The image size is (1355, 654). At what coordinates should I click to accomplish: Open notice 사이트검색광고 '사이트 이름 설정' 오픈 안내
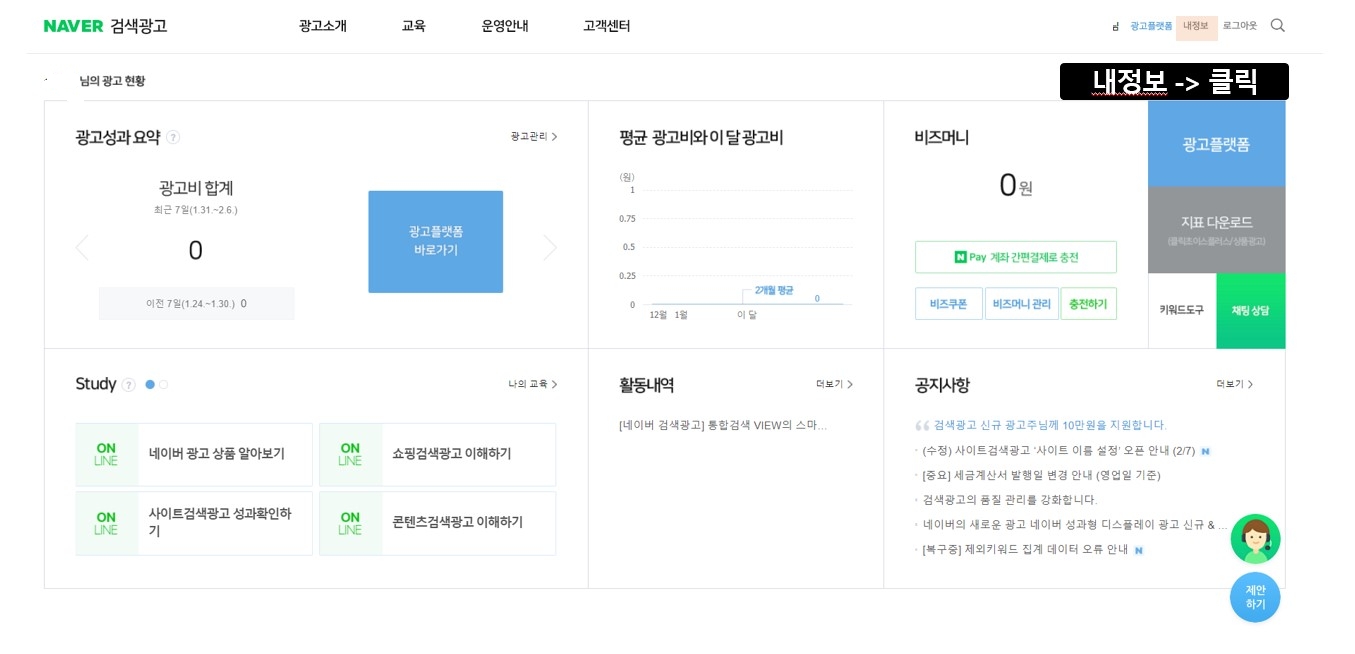point(1059,451)
